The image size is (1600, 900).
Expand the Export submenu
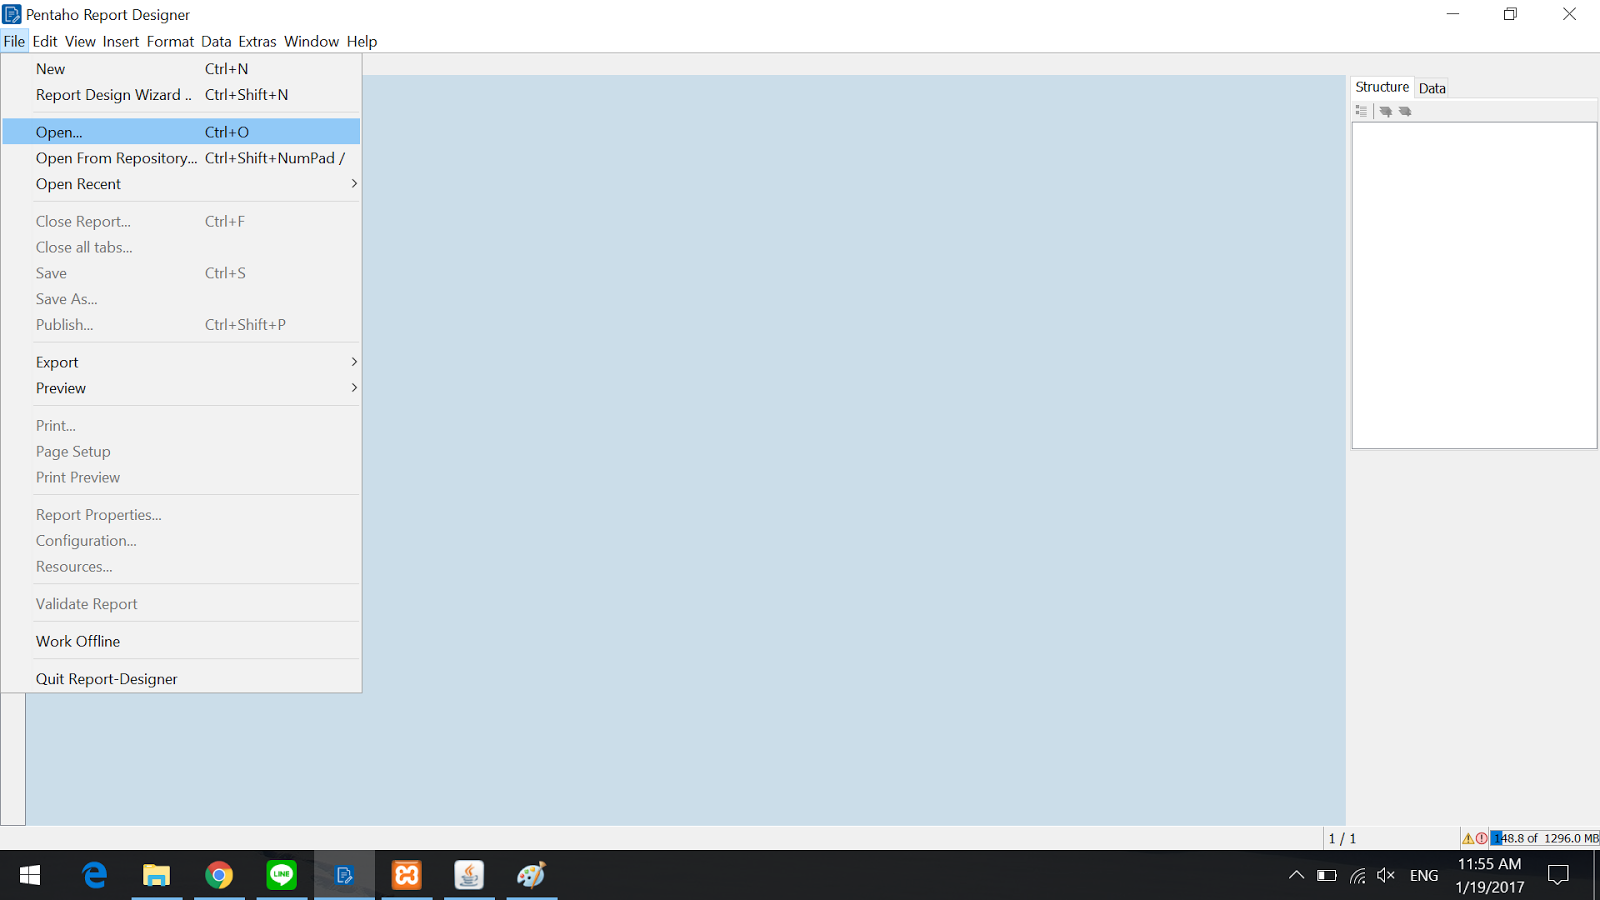(57, 362)
